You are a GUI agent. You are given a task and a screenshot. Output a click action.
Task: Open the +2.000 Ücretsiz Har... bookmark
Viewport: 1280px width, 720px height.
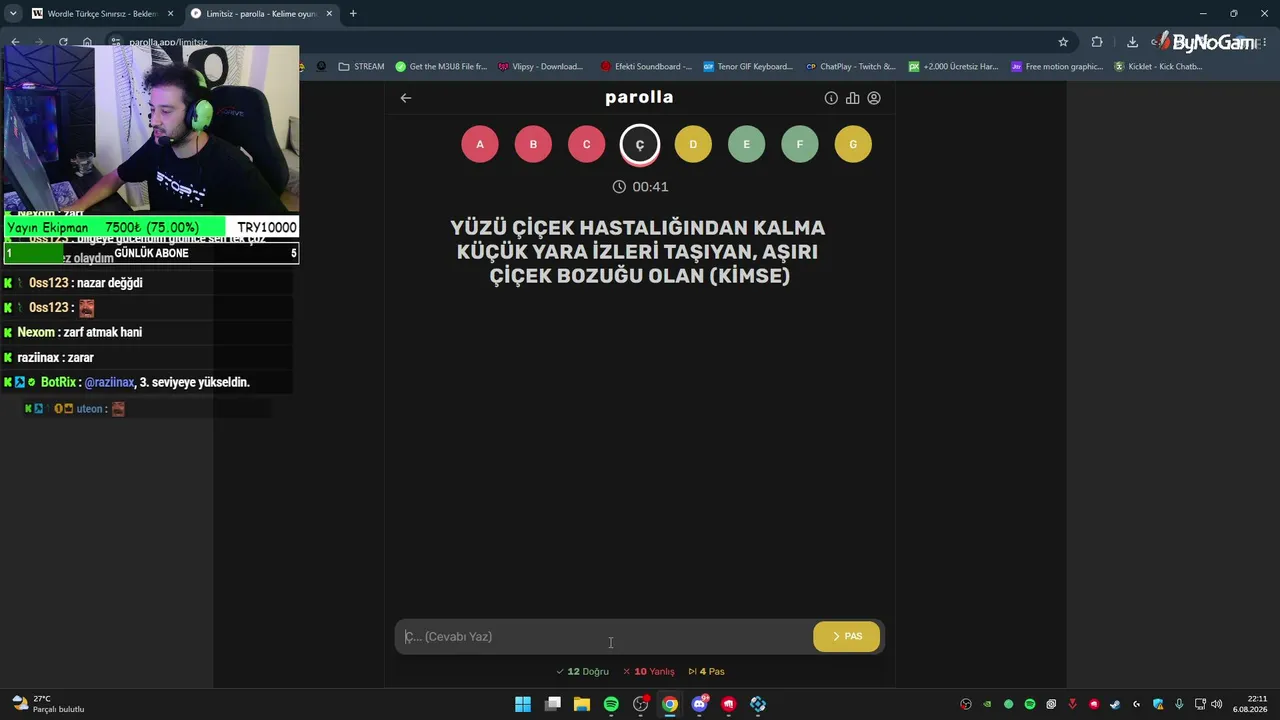click(x=953, y=67)
